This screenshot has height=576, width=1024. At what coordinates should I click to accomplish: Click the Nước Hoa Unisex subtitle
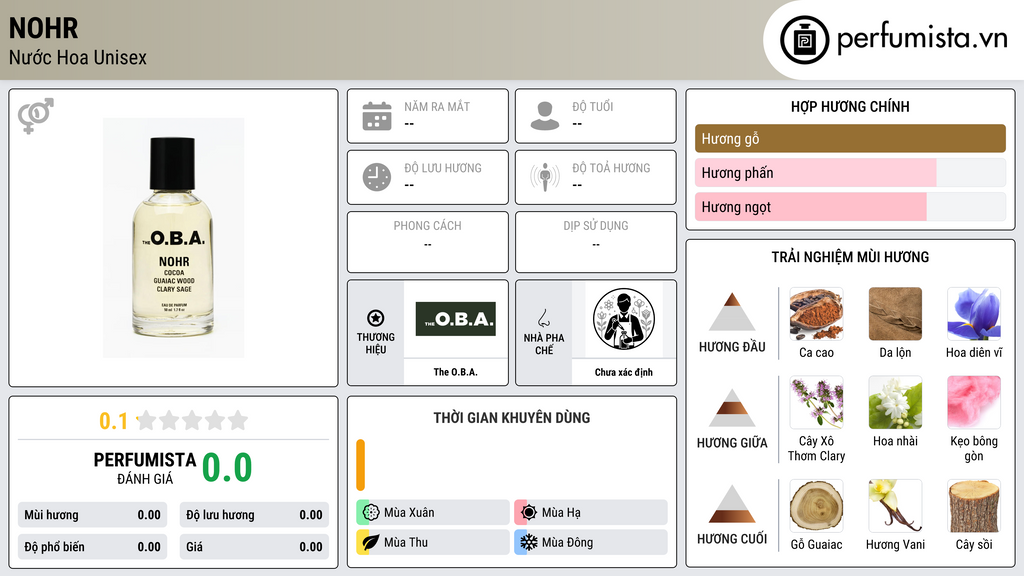pos(78,57)
